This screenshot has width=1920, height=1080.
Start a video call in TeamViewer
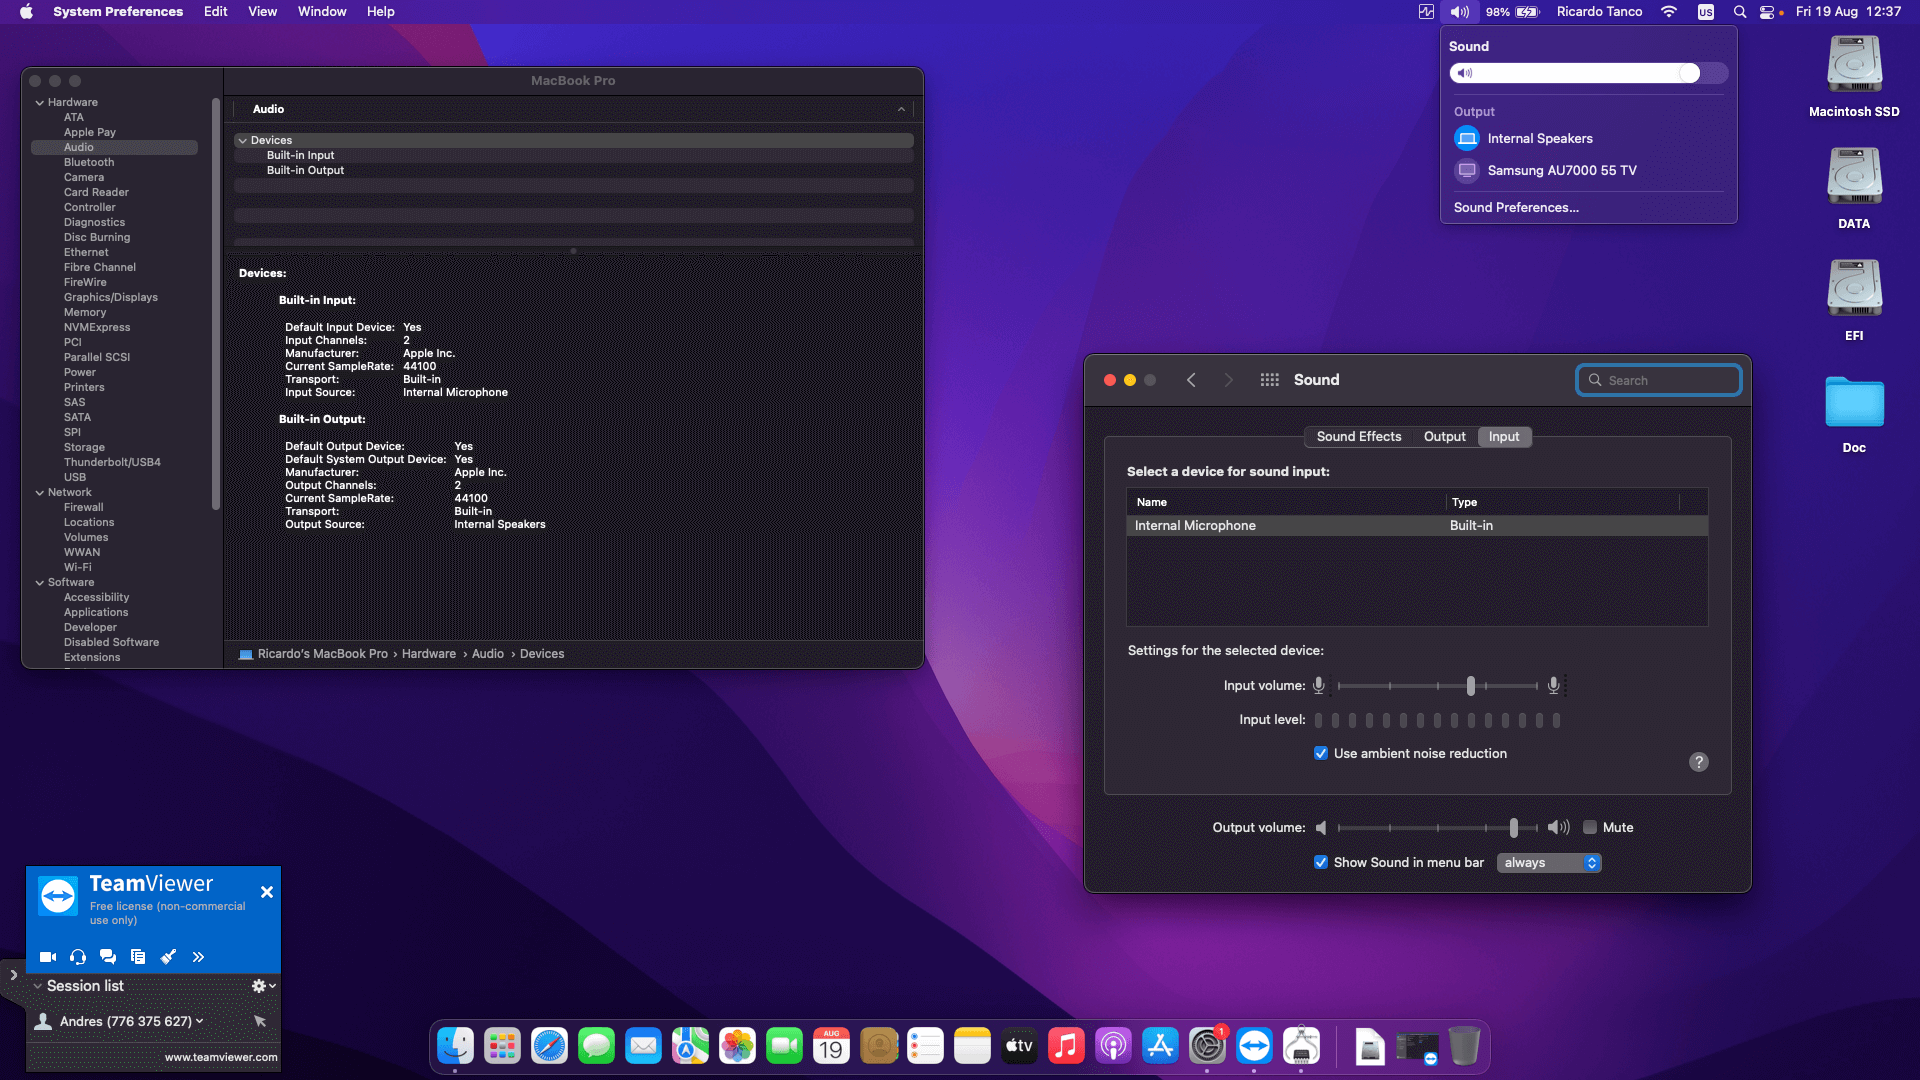[x=47, y=956]
